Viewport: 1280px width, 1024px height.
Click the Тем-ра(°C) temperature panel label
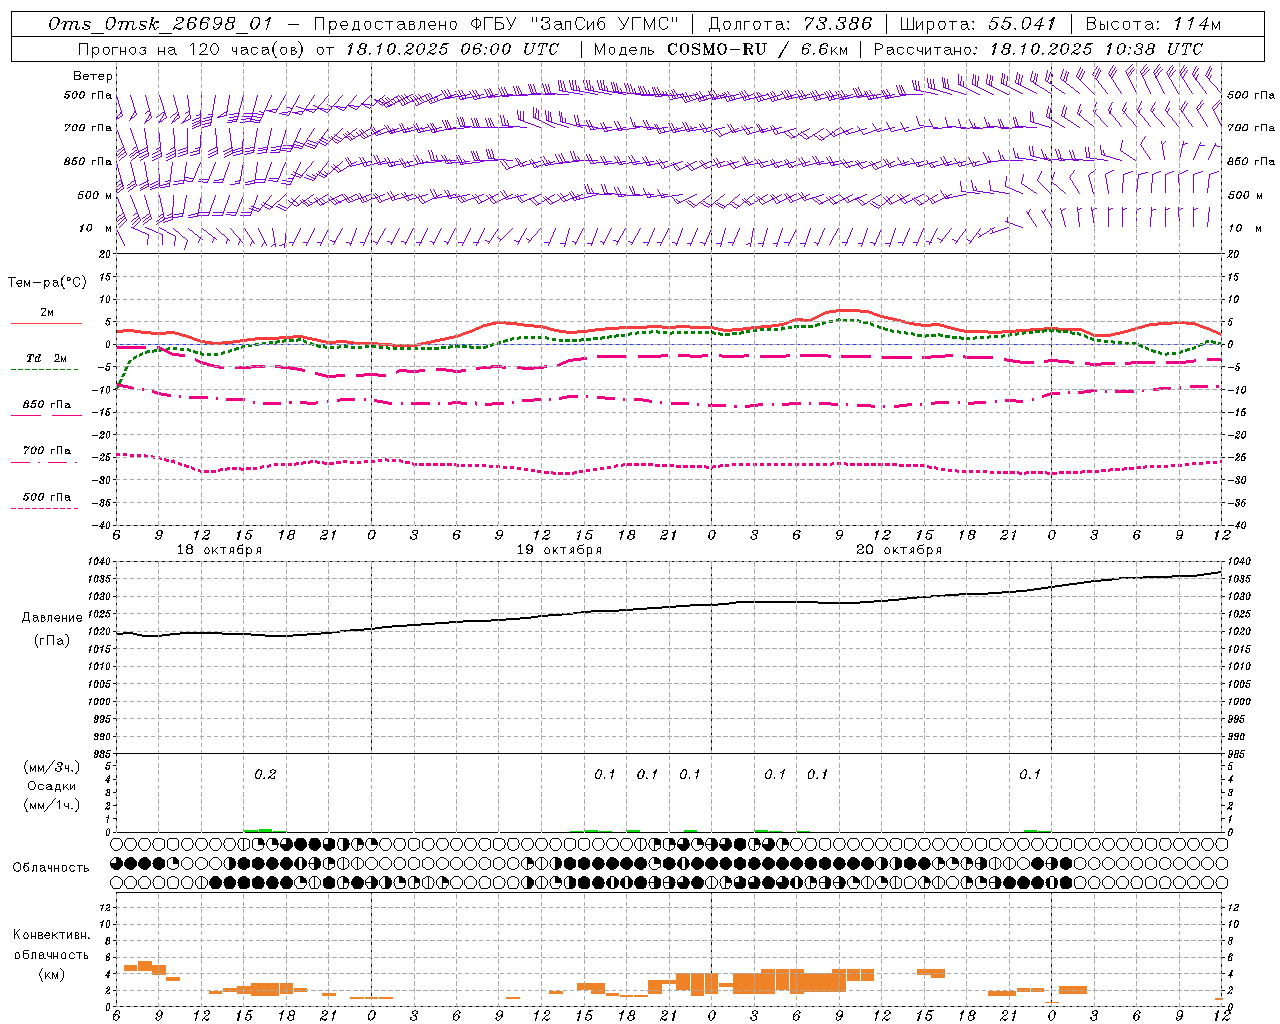(x=47, y=283)
